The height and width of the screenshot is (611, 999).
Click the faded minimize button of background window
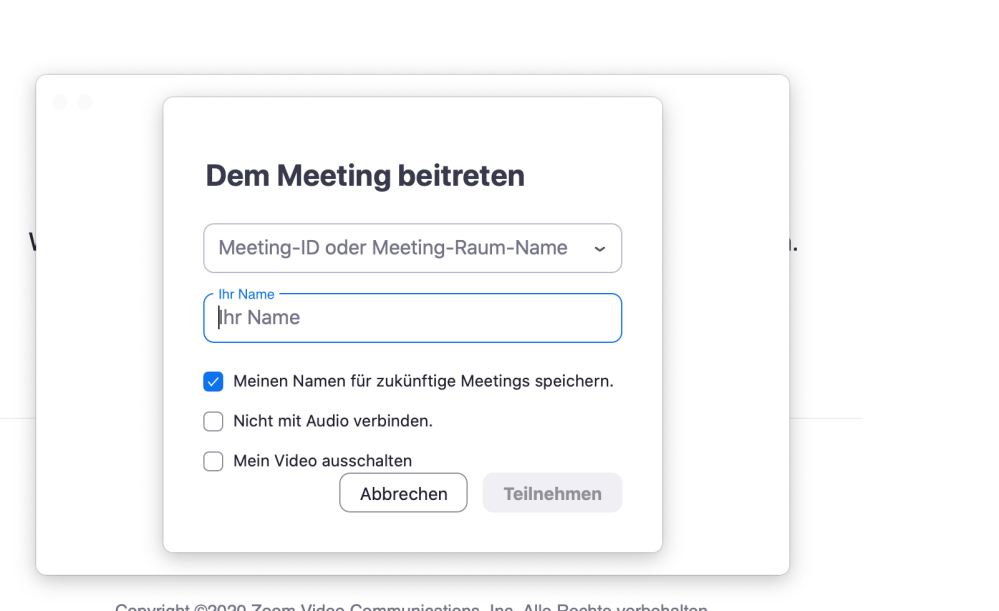[84, 102]
